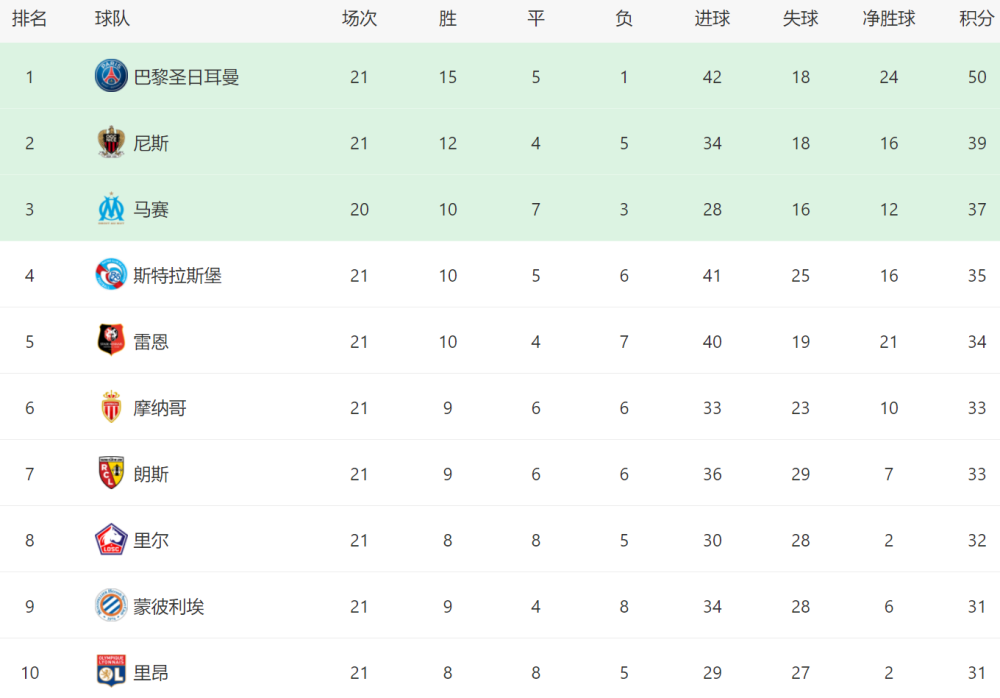This screenshot has width=1000, height=698.
Task: Click the 蒙彼利埃 team name
Action: click(168, 607)
